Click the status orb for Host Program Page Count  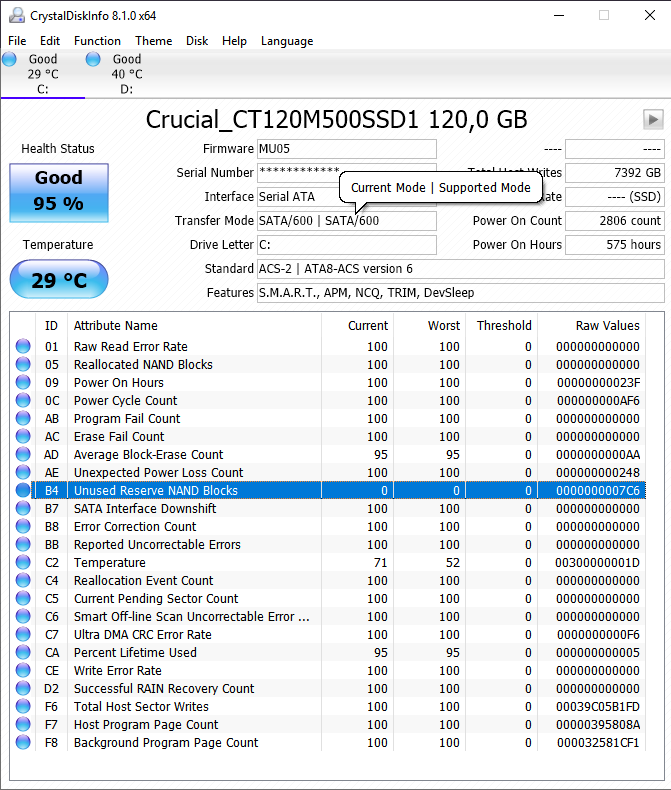click(23, 725)
